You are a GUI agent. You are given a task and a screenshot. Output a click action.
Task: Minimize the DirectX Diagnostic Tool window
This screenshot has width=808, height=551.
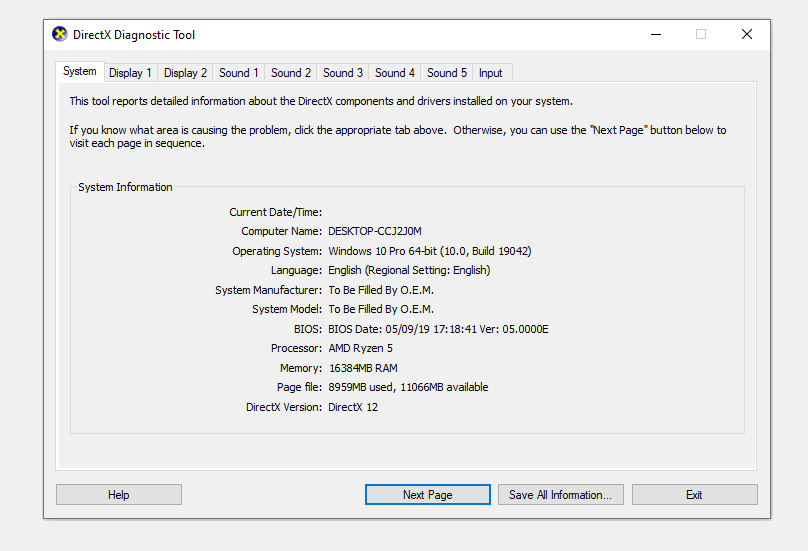[x=656, y=35]
